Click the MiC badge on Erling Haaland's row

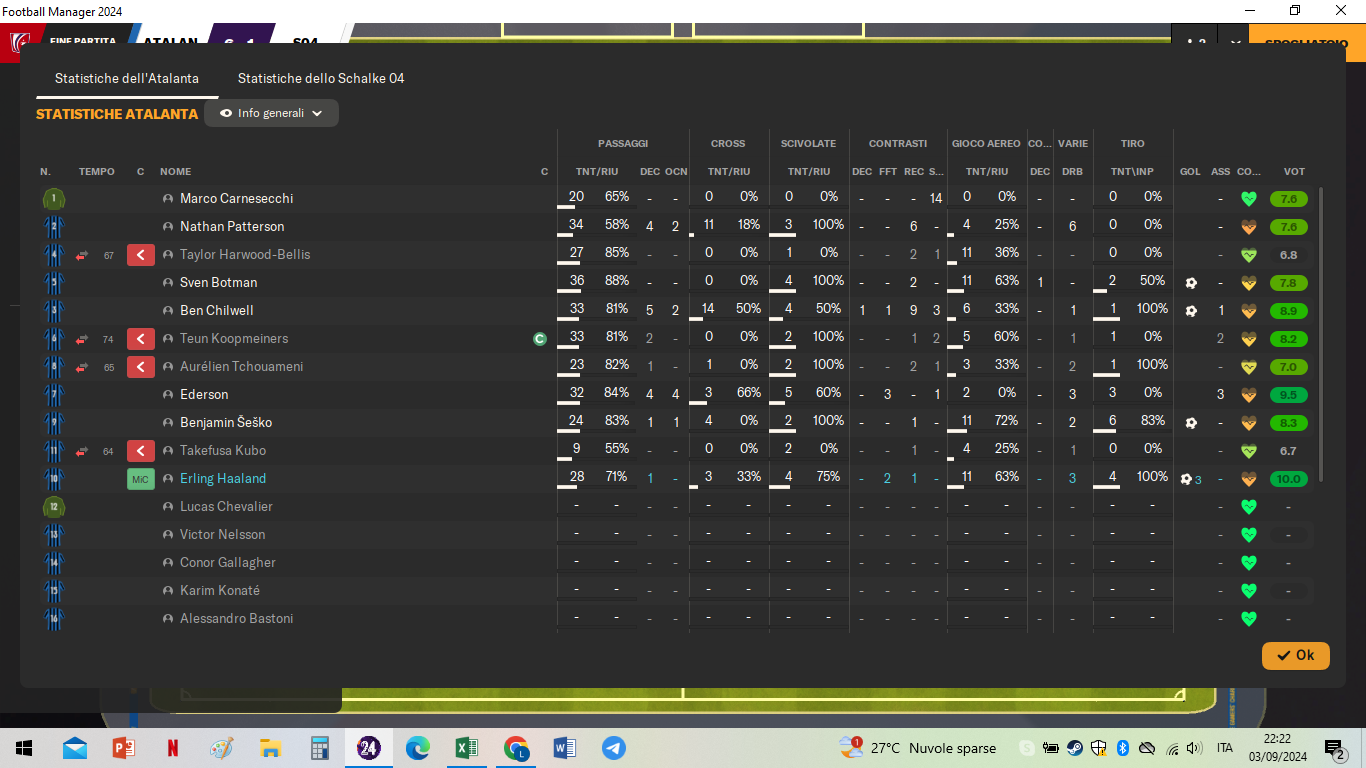pyautogui.click(x=141, y=479)
